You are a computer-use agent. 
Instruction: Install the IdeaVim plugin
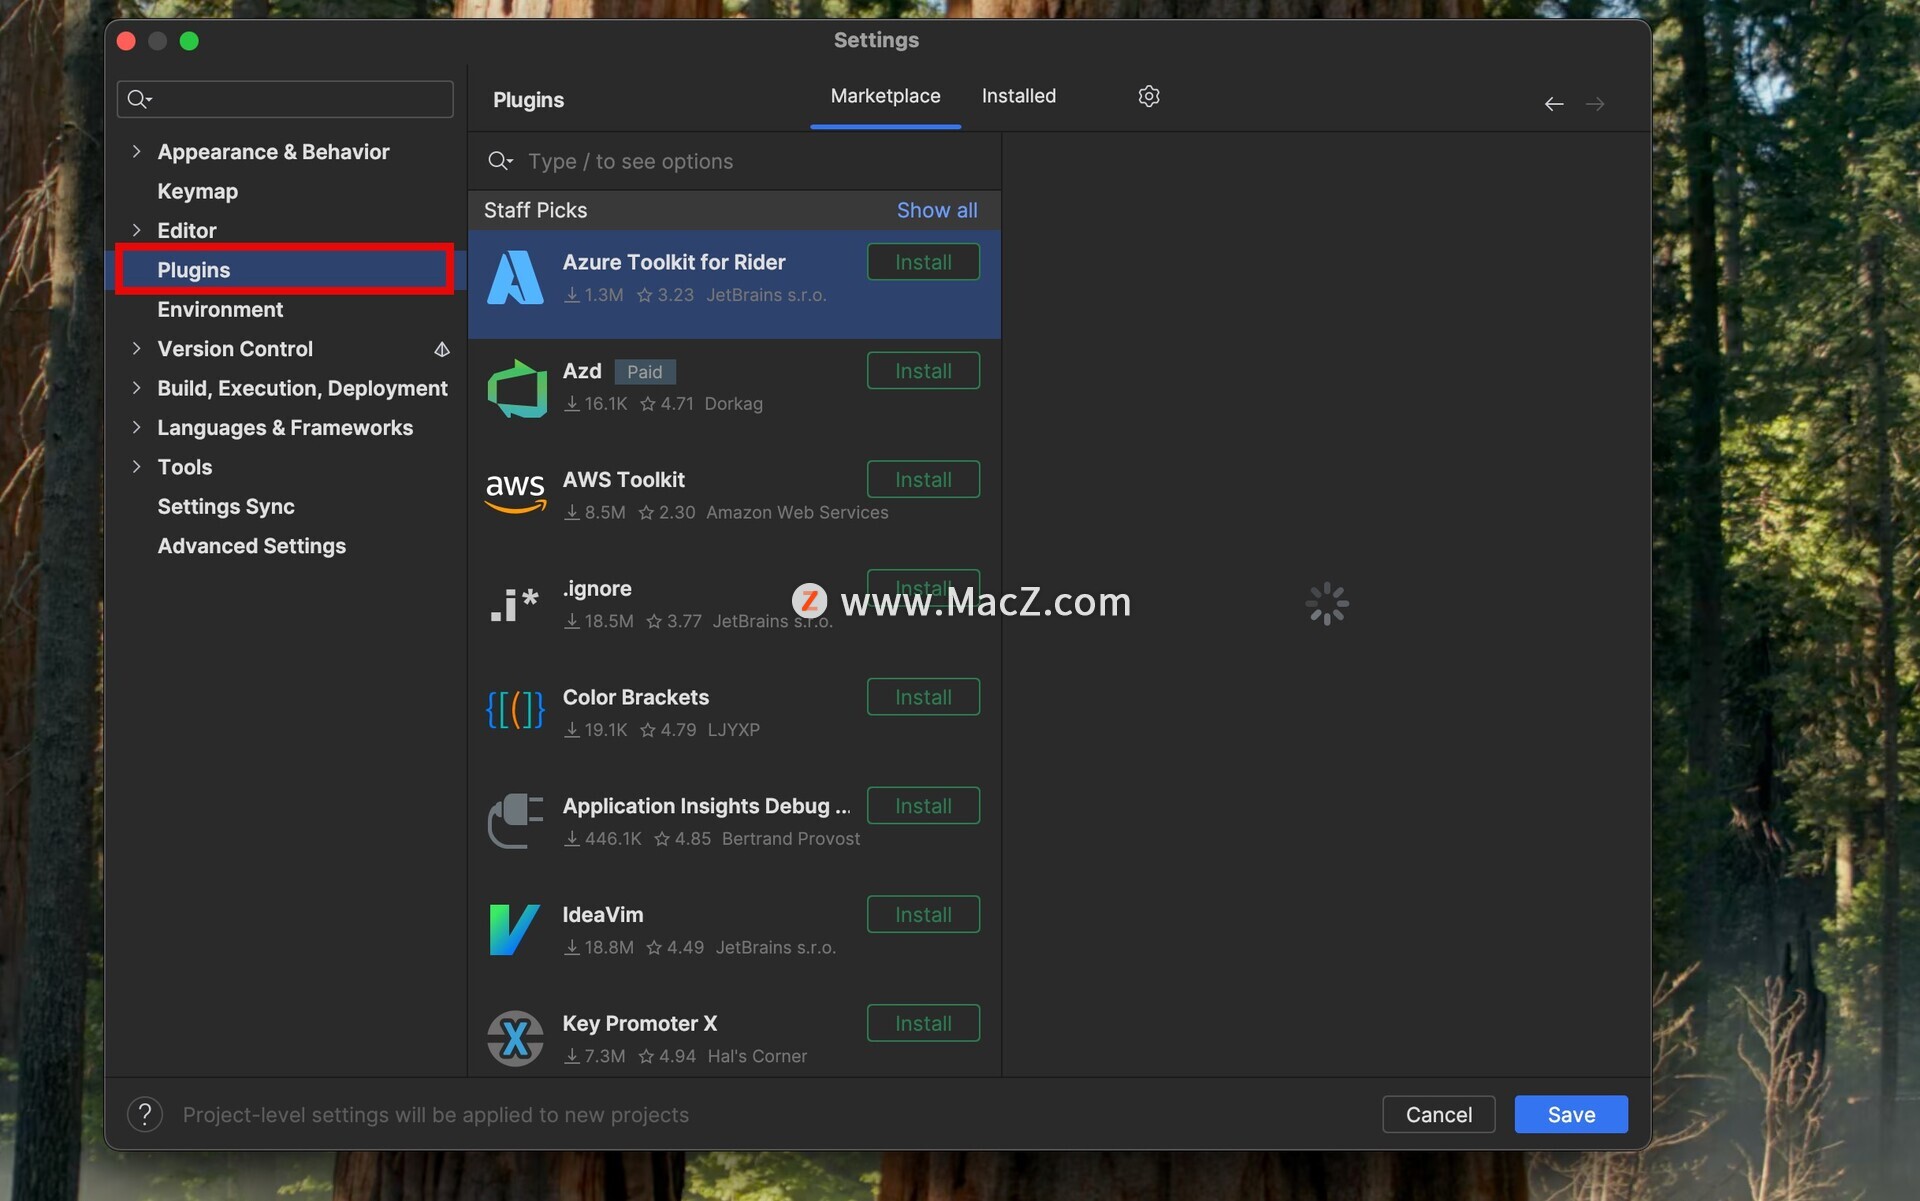coord(923,915)
